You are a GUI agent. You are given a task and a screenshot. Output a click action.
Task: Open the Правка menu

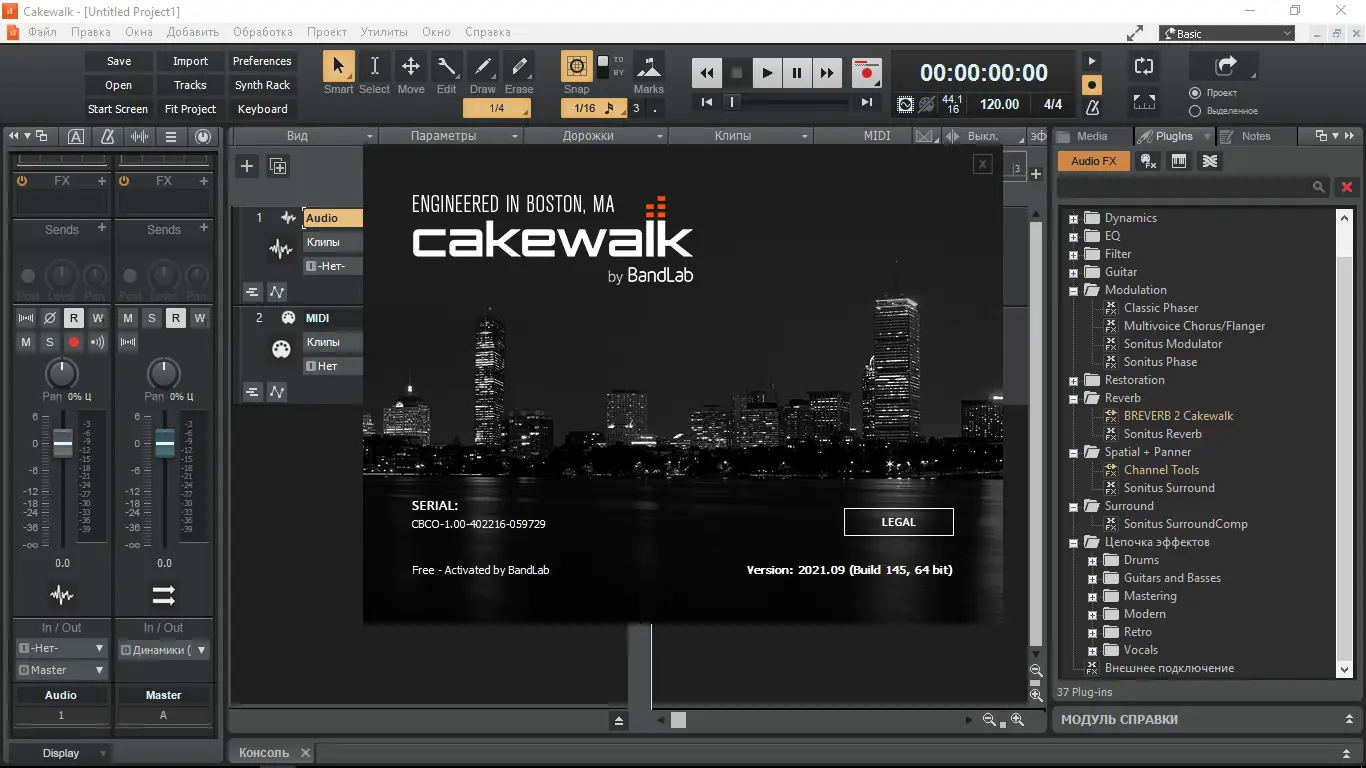point(91,32)
